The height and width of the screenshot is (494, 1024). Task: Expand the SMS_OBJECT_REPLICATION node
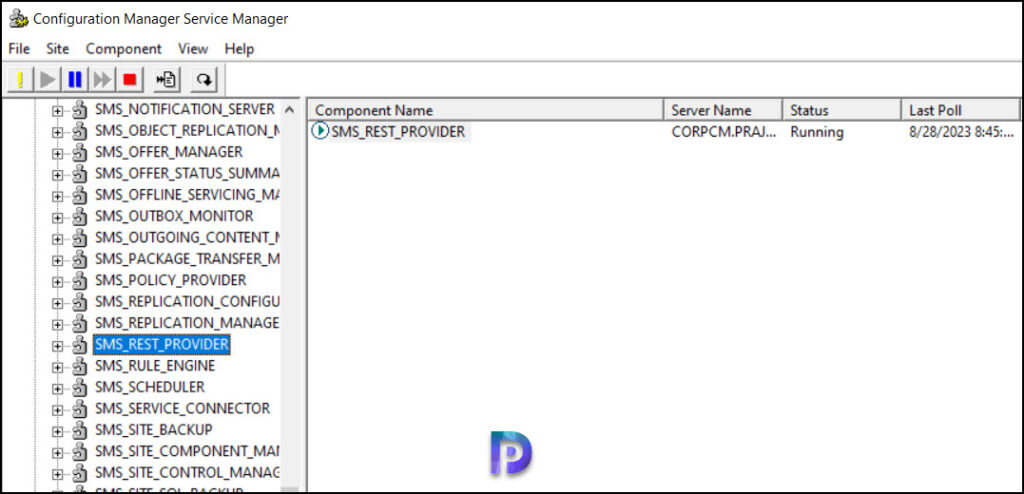[x=57, y=133]
